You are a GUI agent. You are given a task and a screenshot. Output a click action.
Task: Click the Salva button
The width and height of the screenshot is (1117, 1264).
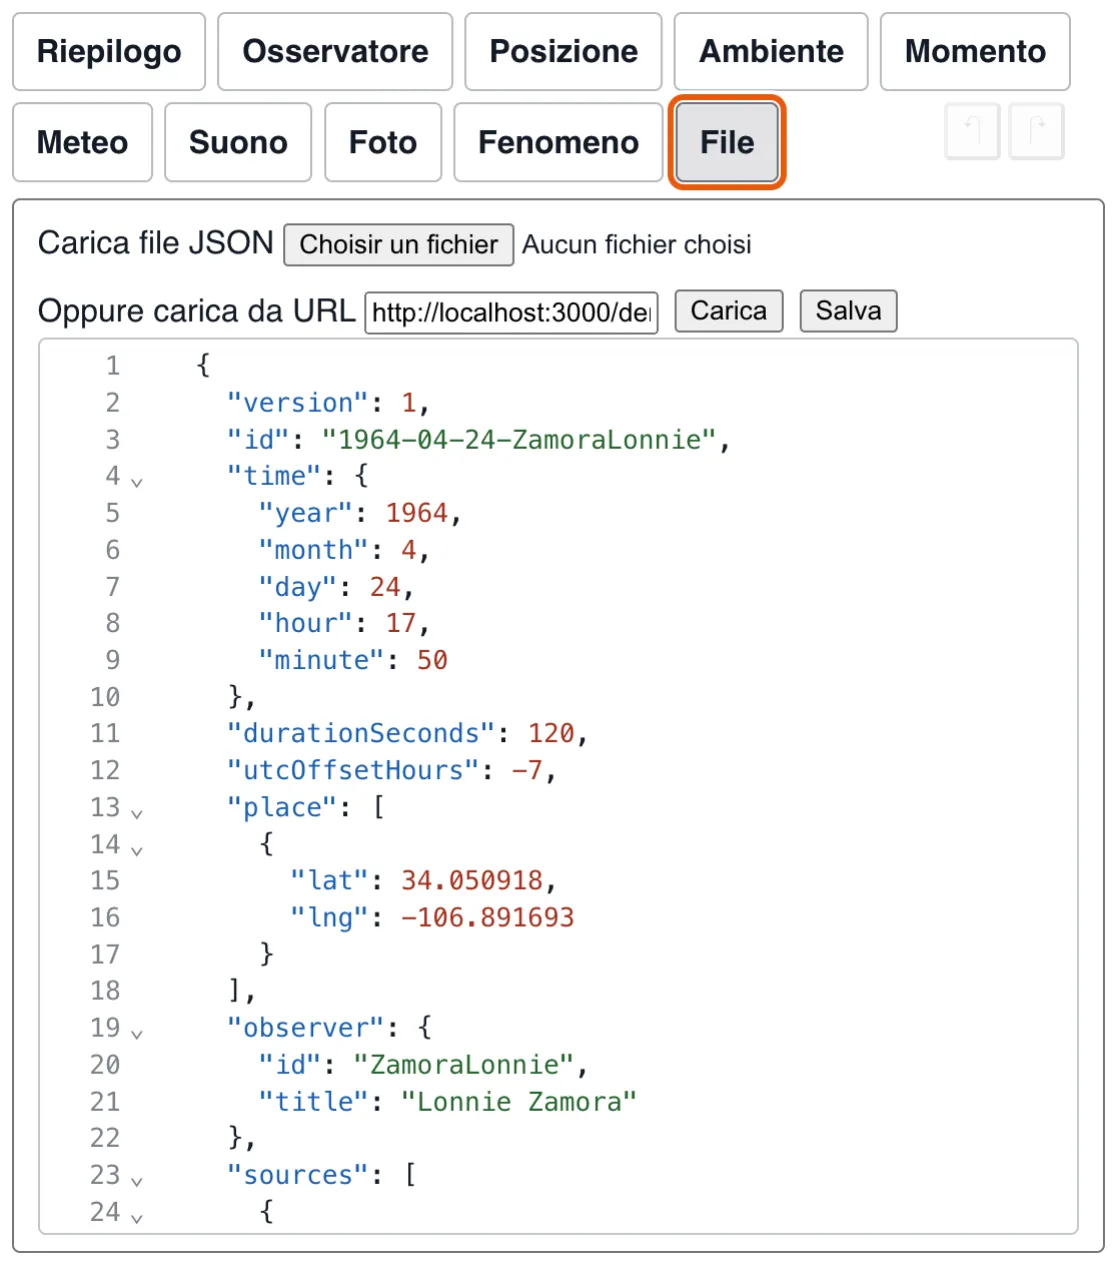tap(848, 311)
